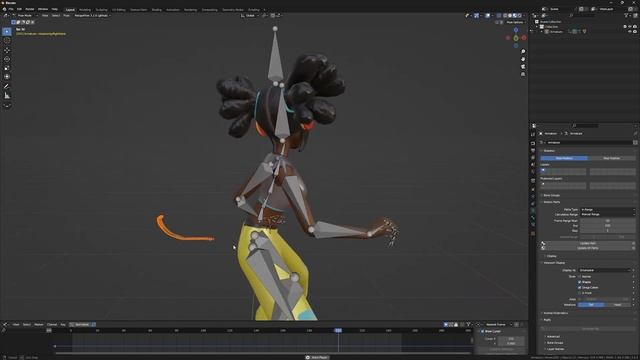Click the Blender logo menu icon
This screenshot has width=640, height=360.
tap(4, 9)
